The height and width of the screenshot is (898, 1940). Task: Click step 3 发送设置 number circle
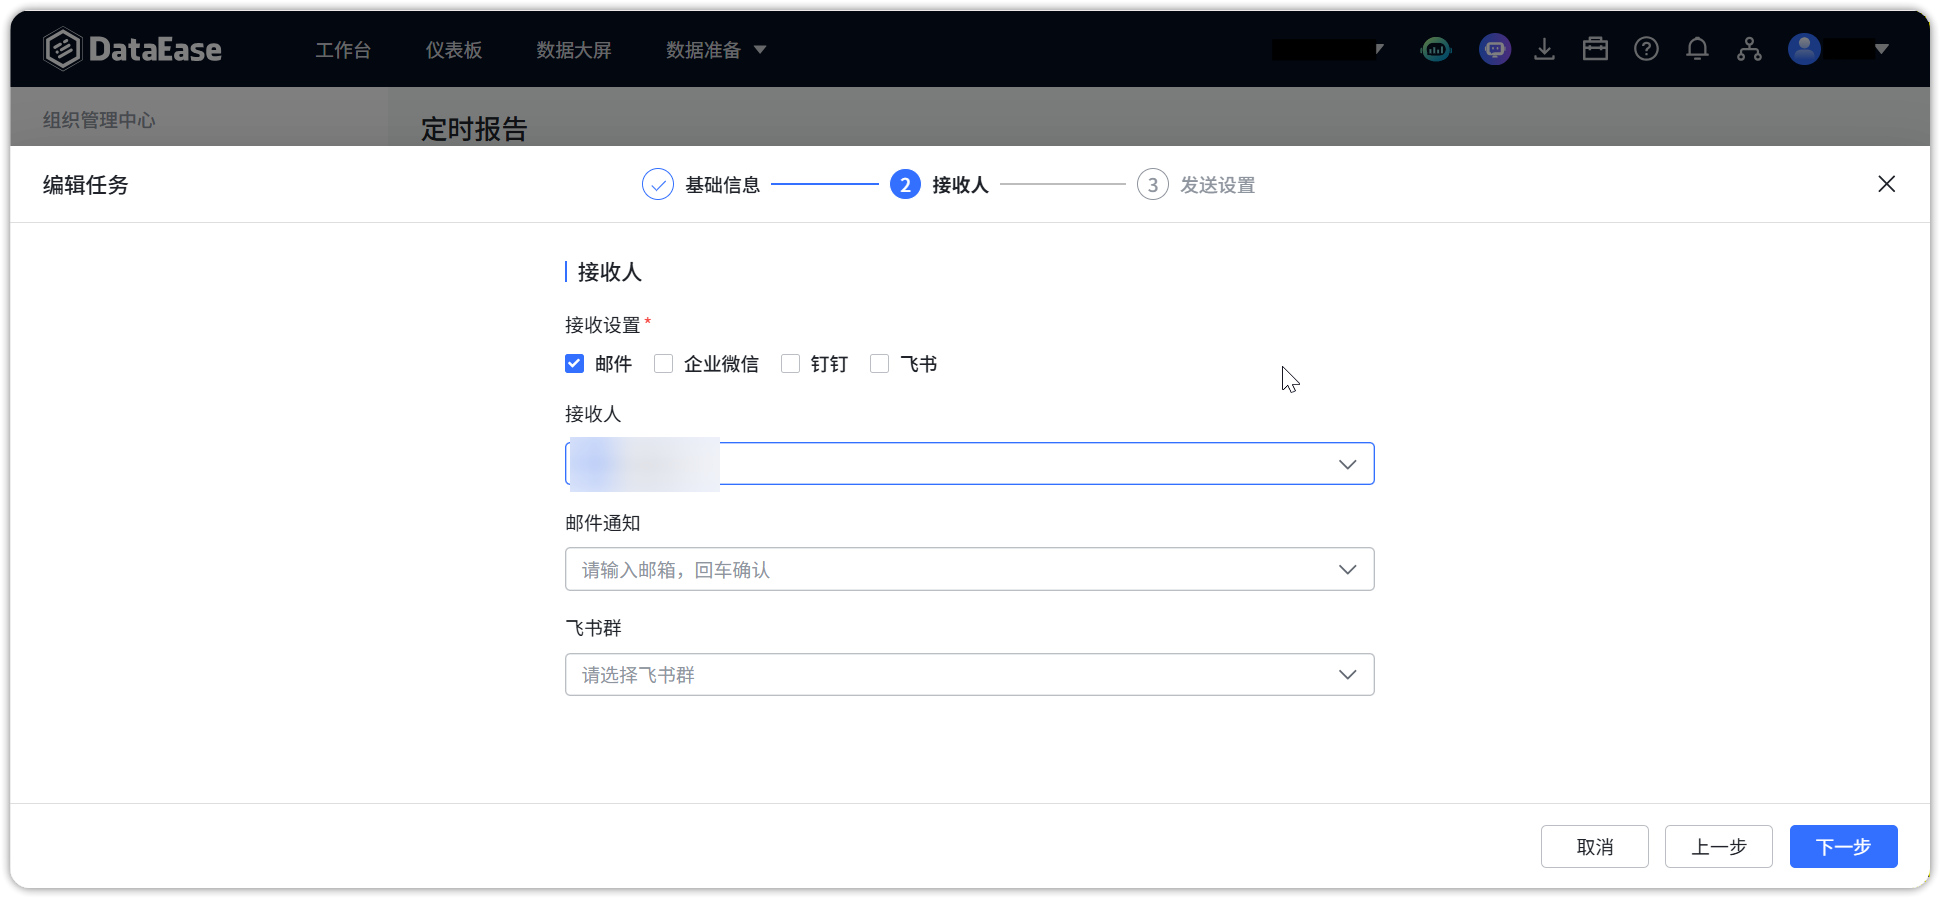(x=1152, y=185)
